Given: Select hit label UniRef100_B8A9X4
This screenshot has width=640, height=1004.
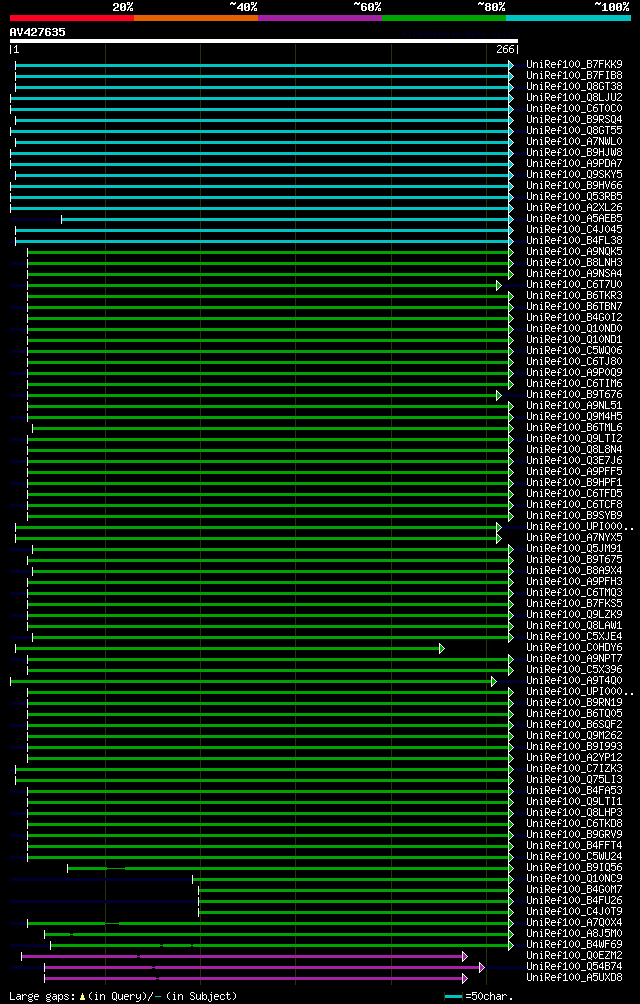Looking at the screenshot, I should [x=574, y=571].
